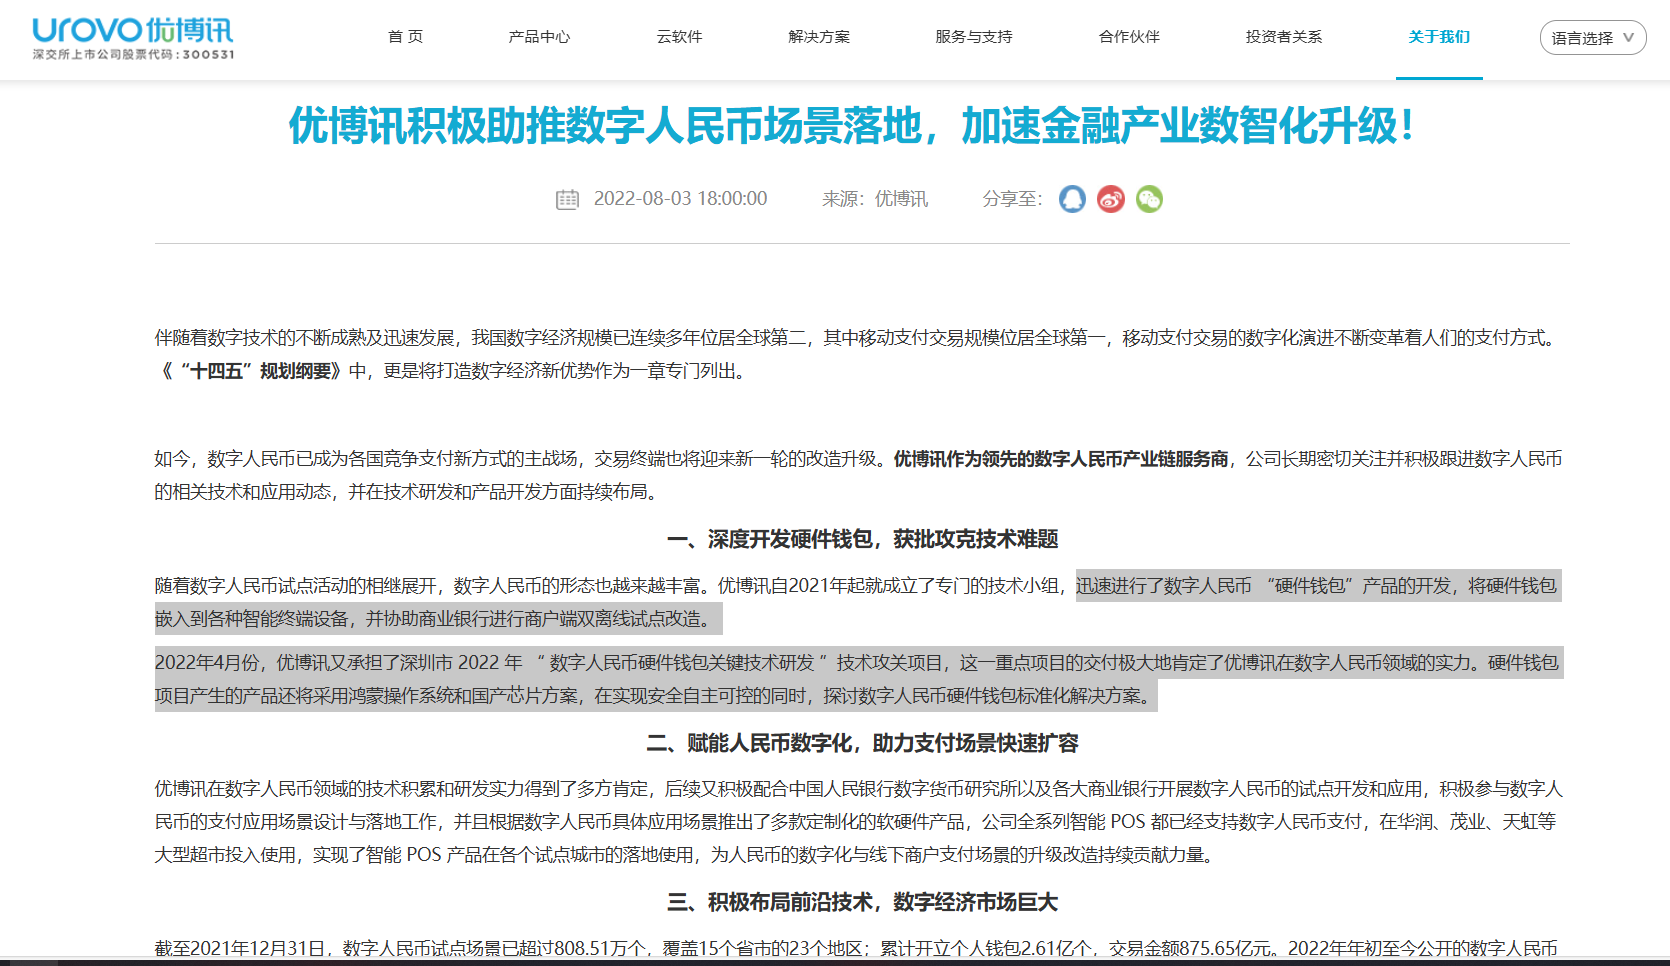Click the Urovo logo

(x=133, y=39)
